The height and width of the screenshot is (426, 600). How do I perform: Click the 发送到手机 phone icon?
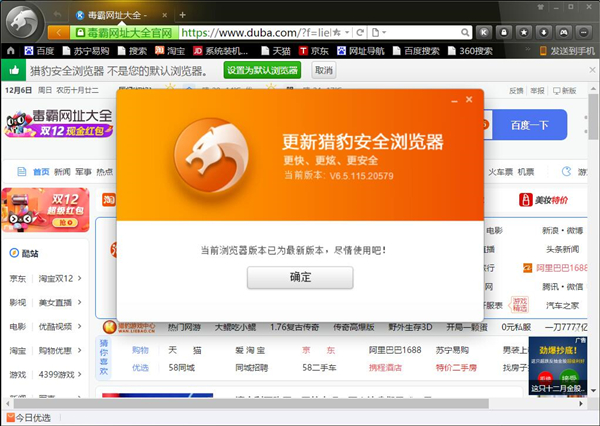(x=543, y=51)
